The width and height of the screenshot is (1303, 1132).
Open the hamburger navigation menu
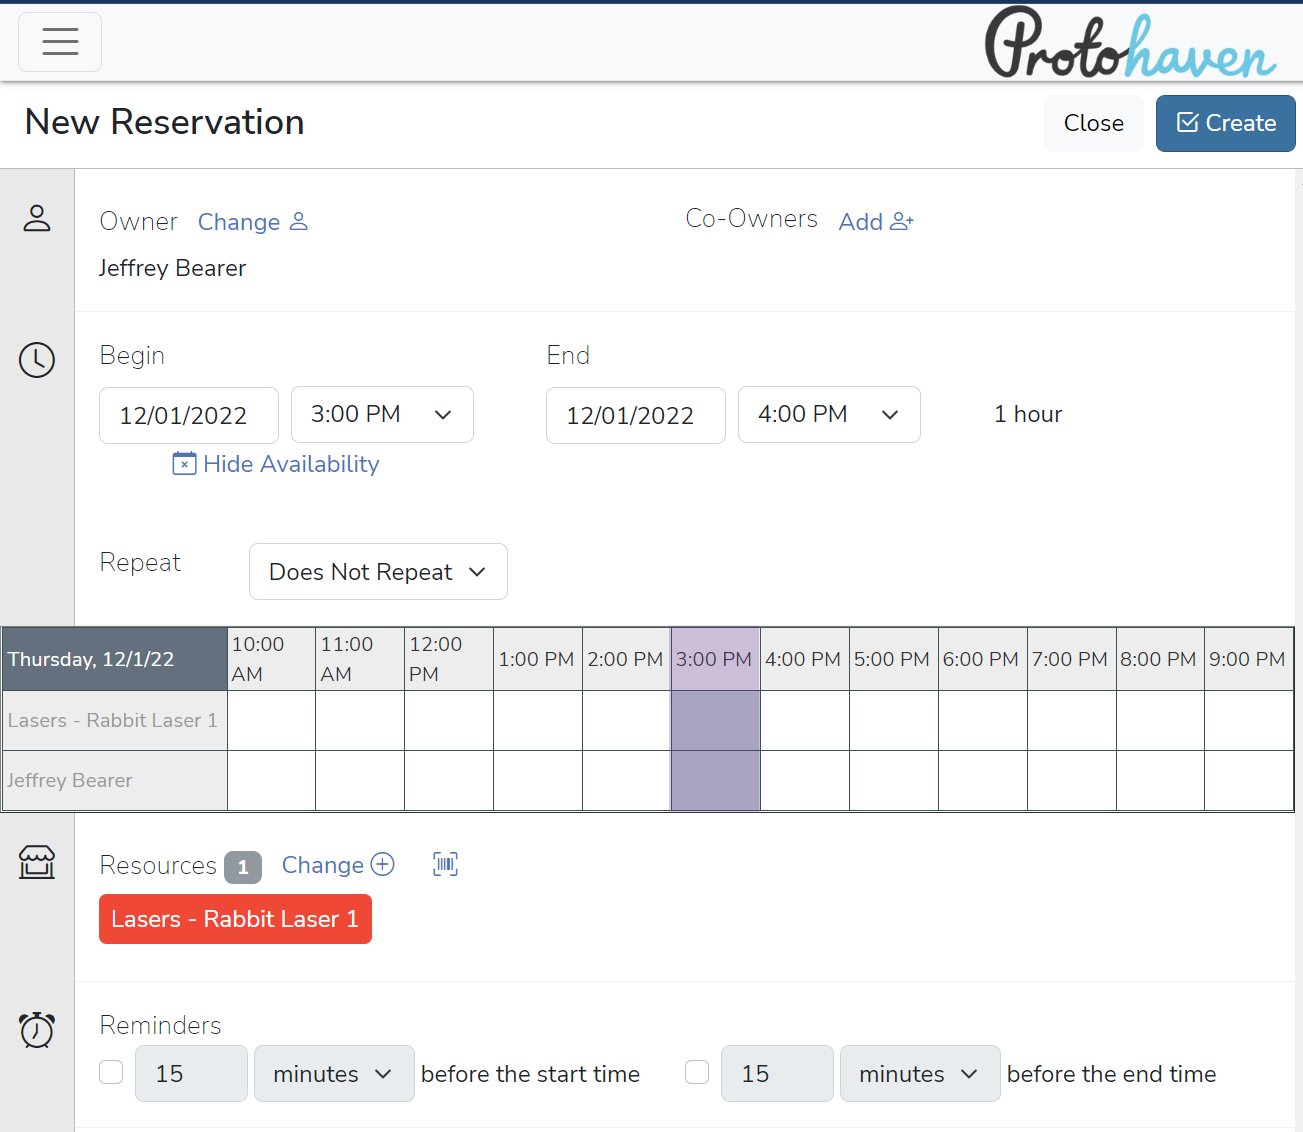(60, 42)
